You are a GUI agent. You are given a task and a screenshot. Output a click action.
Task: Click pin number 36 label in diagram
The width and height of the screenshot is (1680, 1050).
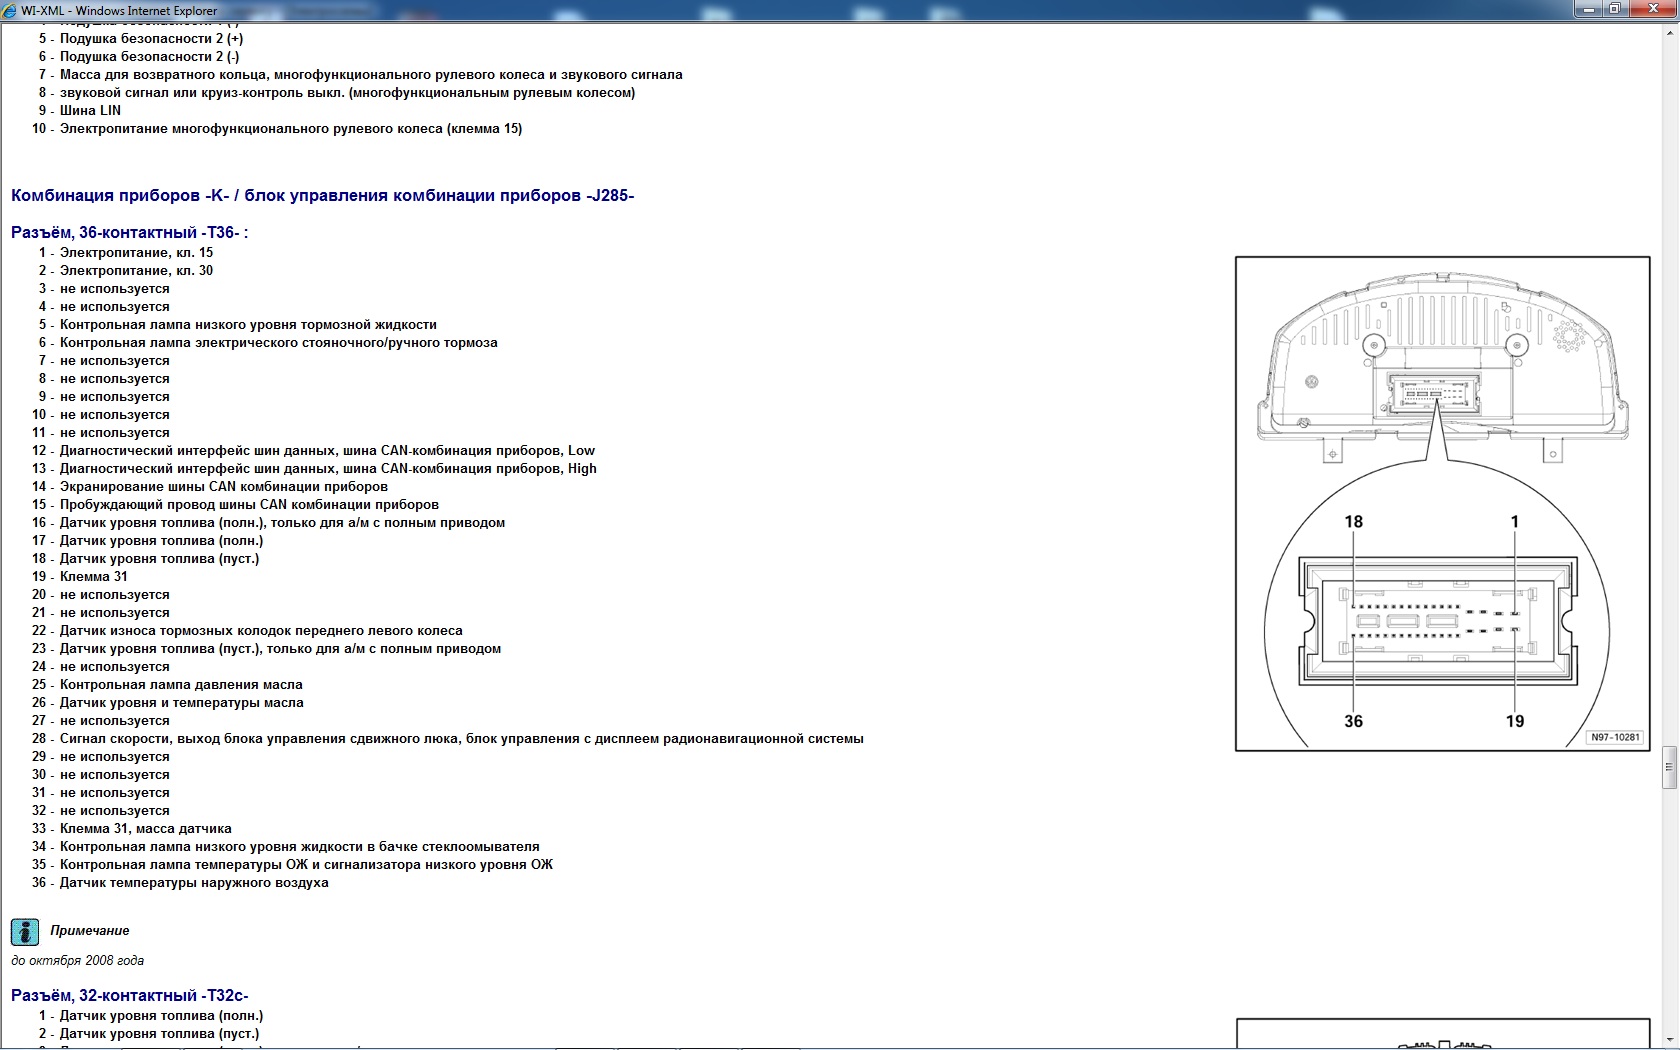click(1353, 721)
